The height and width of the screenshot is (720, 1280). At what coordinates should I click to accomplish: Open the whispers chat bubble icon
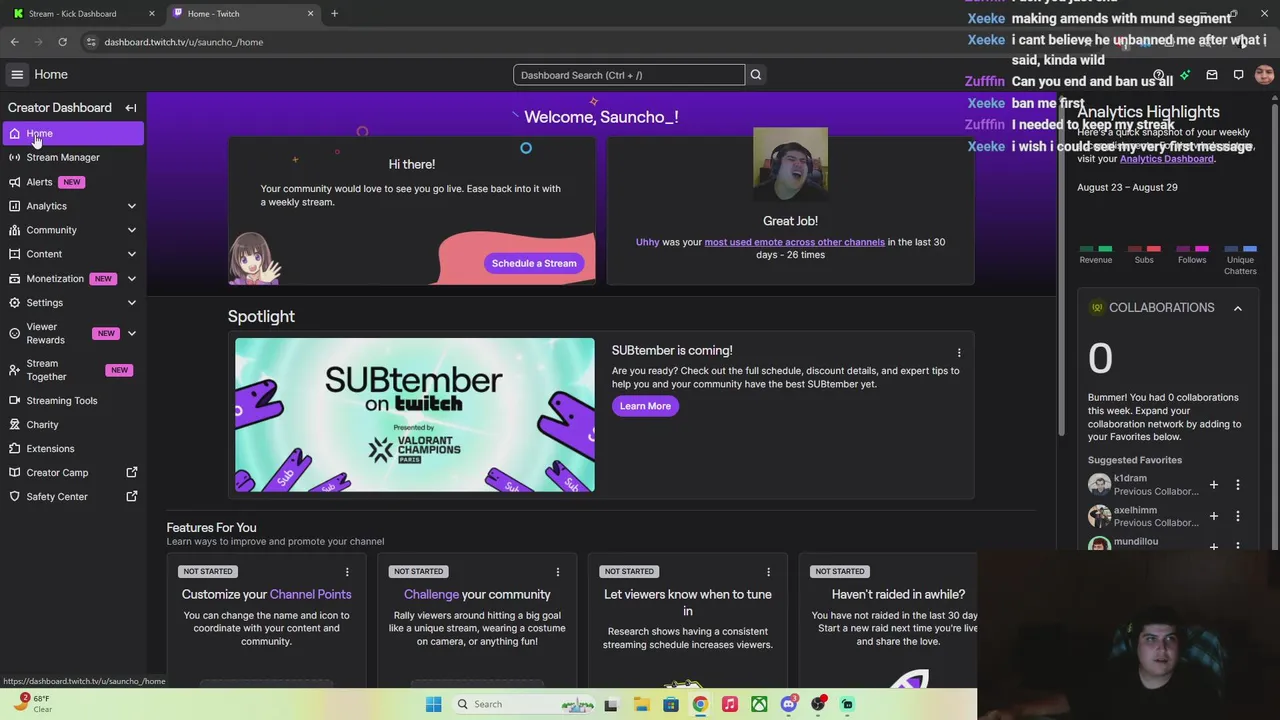[1238, 75]
